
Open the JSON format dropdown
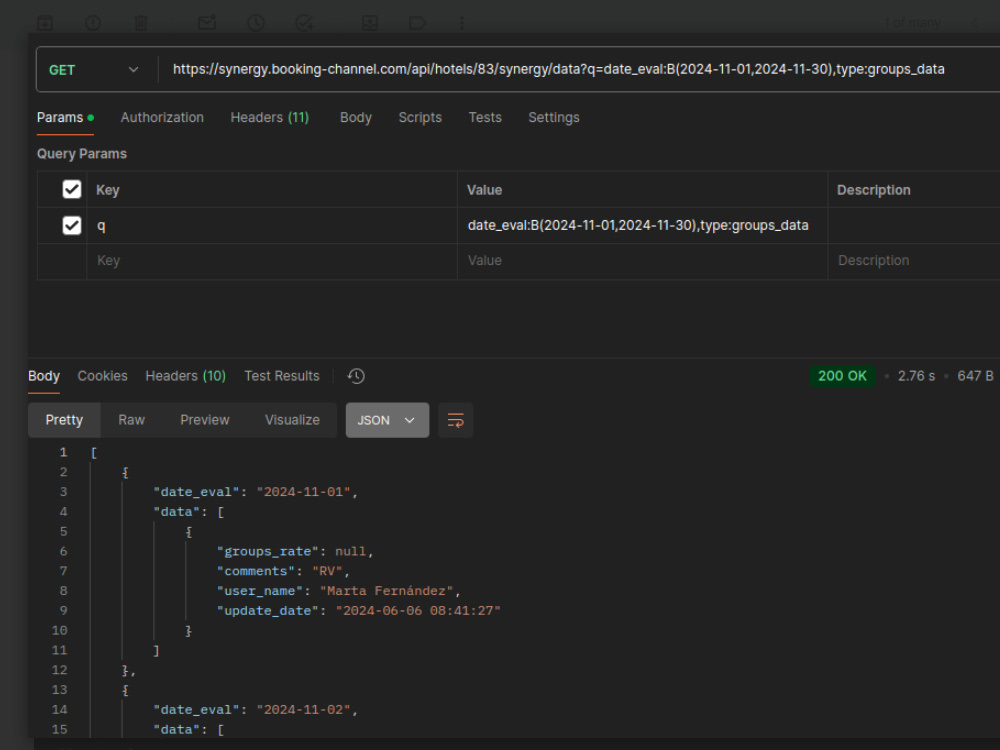[x=387, y=420]
